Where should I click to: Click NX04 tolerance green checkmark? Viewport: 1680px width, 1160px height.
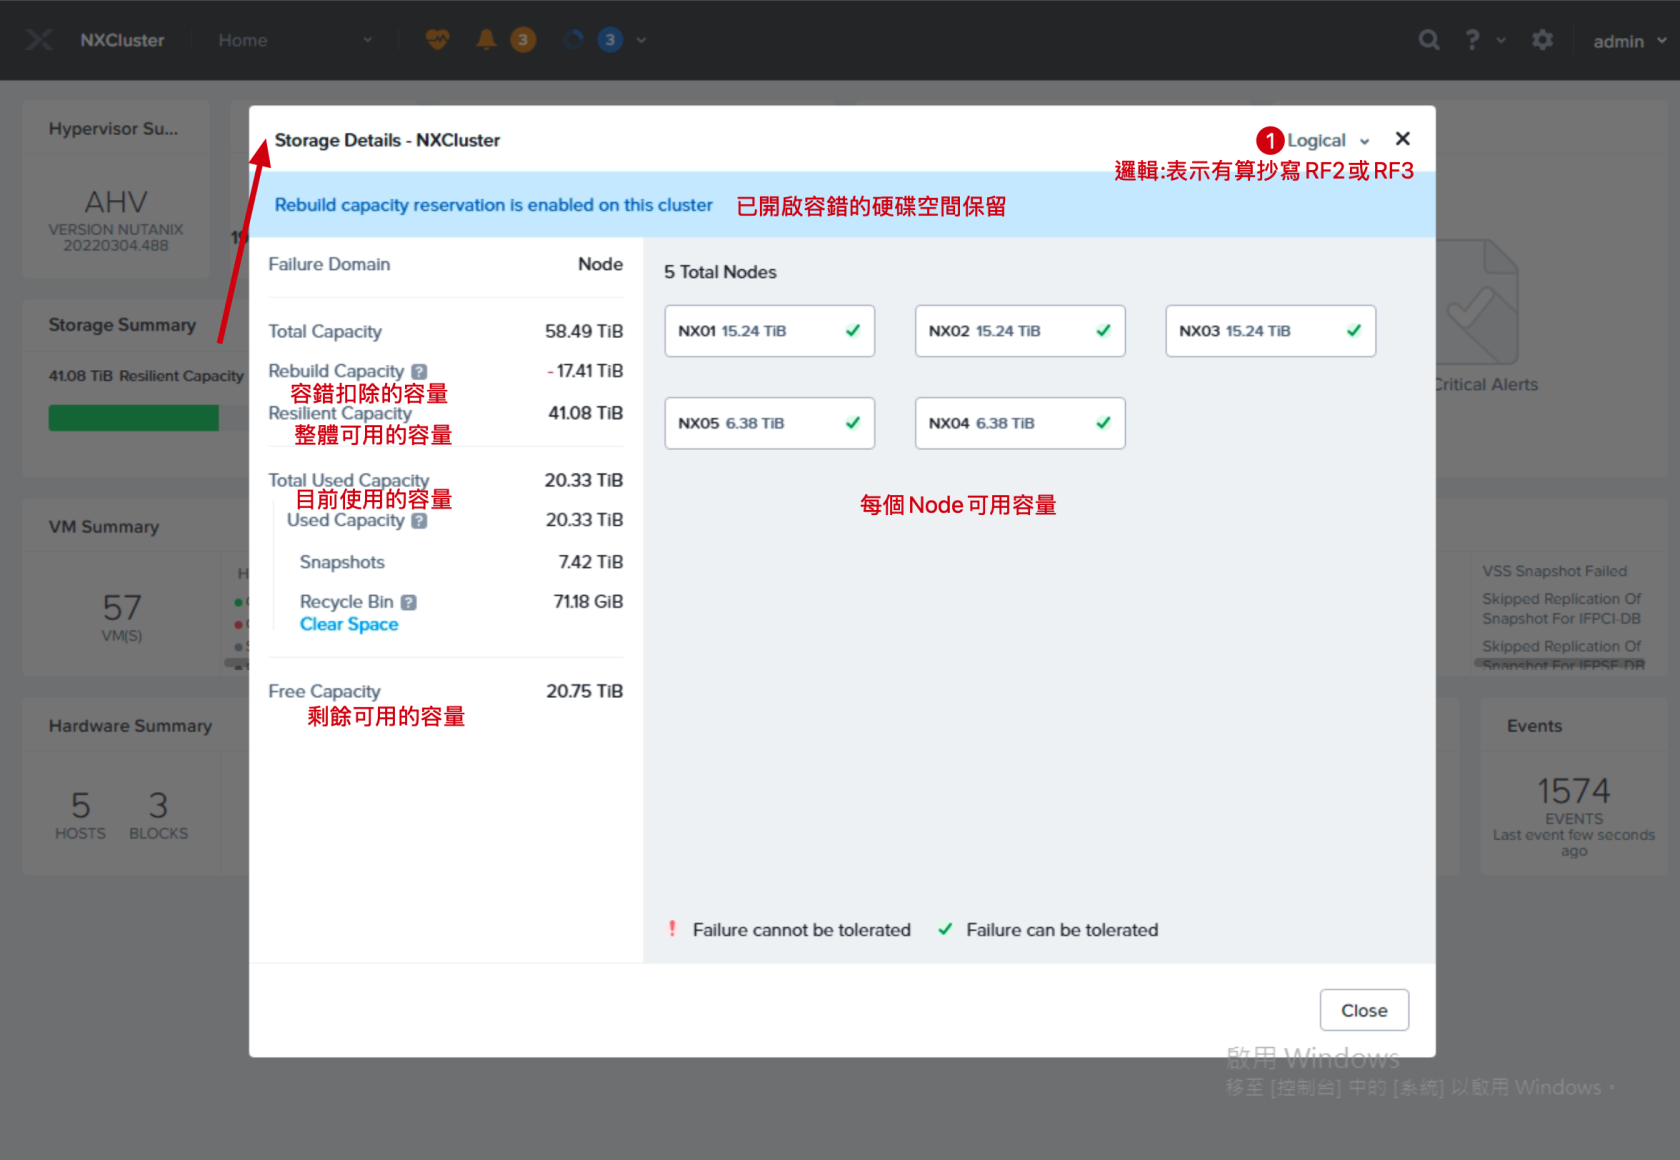click(1103, 423)
